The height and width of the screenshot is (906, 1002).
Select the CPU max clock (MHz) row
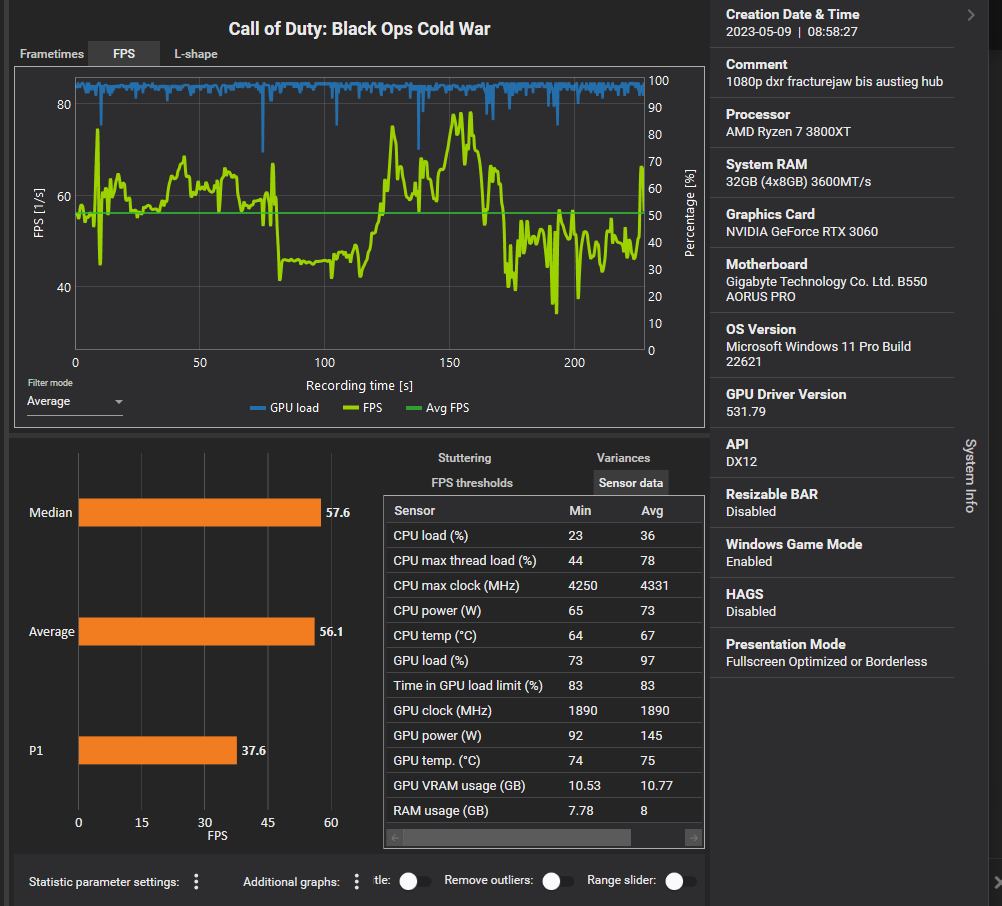(x=544, y=585)
